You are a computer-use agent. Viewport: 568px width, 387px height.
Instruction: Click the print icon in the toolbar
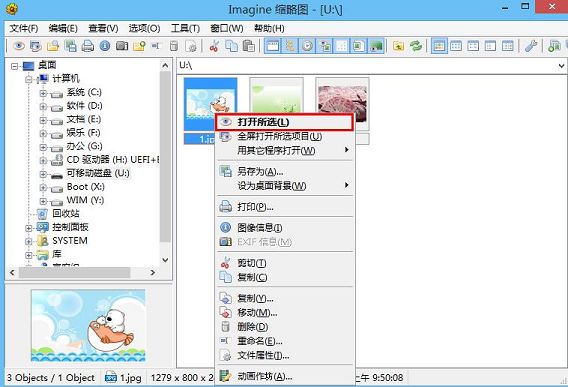pos(88,46)
